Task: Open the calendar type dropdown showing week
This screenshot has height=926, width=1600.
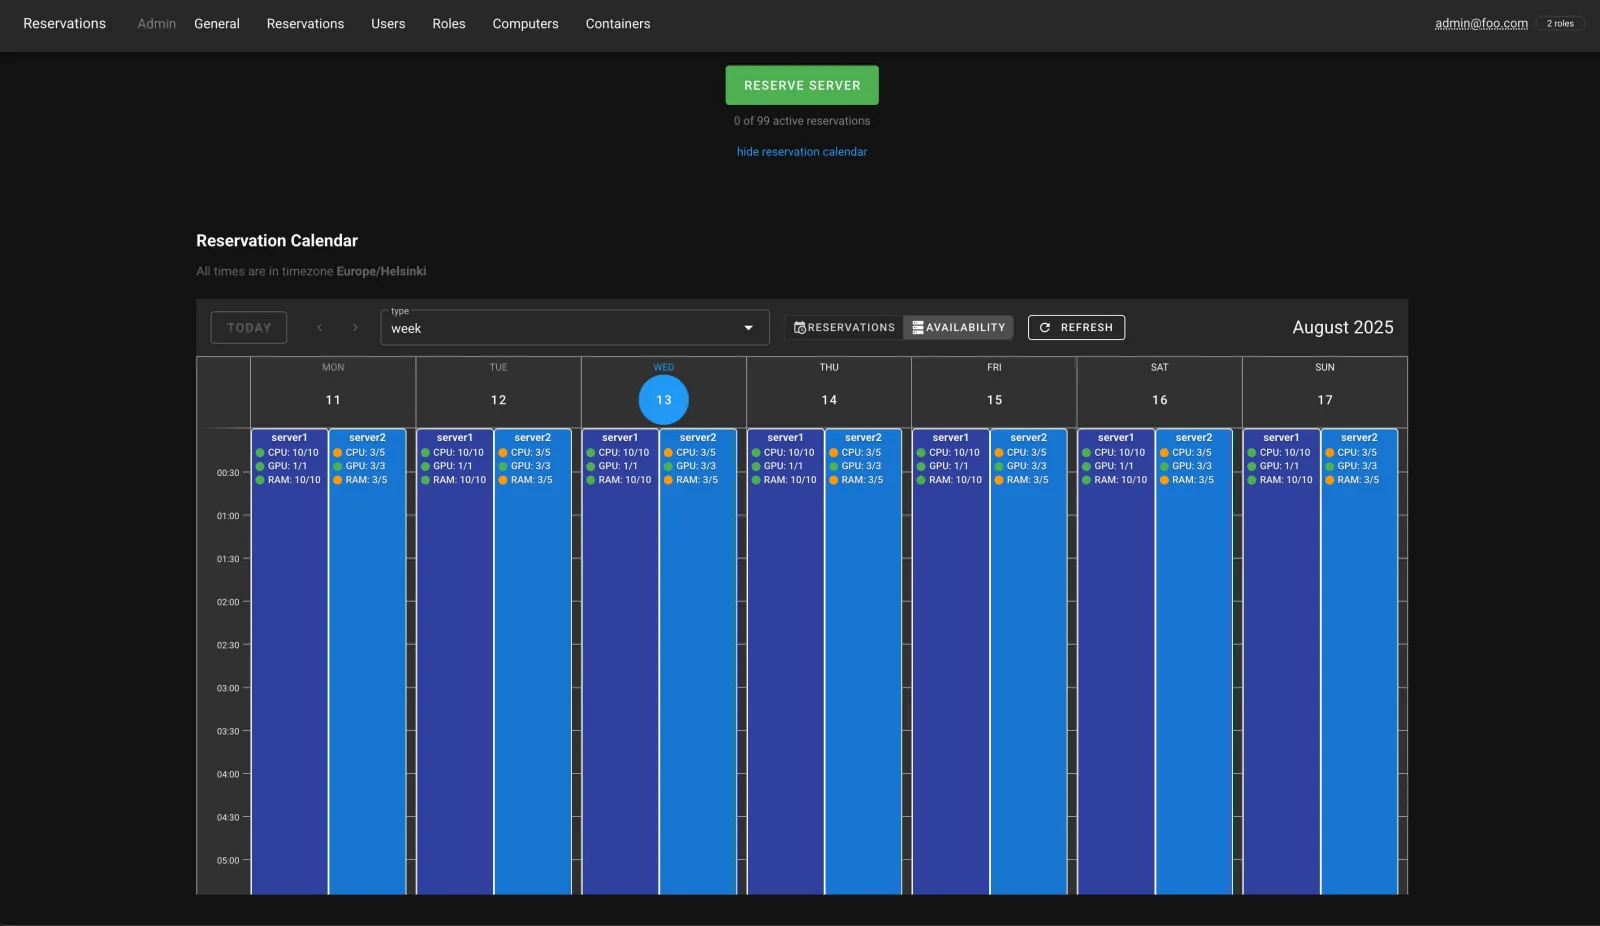Action: pos(575,328)
